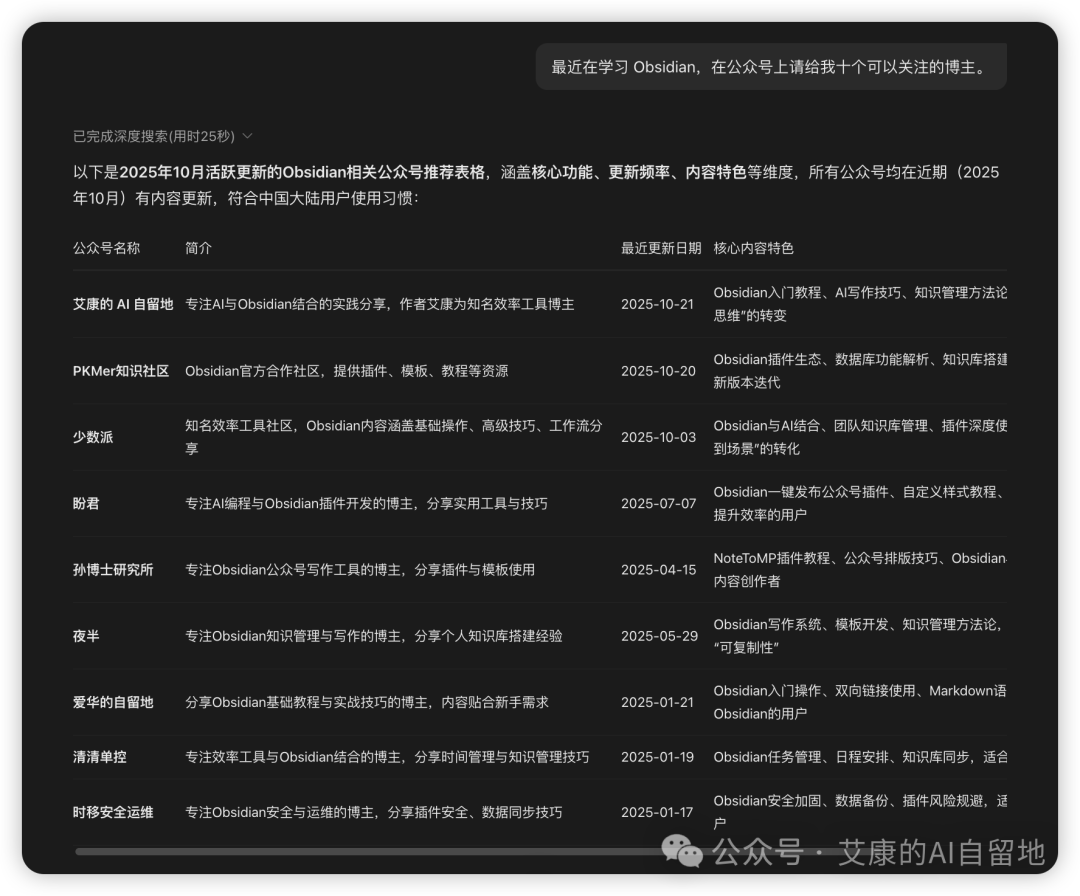The image size is (1080, 896).
Task: Click the date 2025-10-21
Action: (657, 304)
